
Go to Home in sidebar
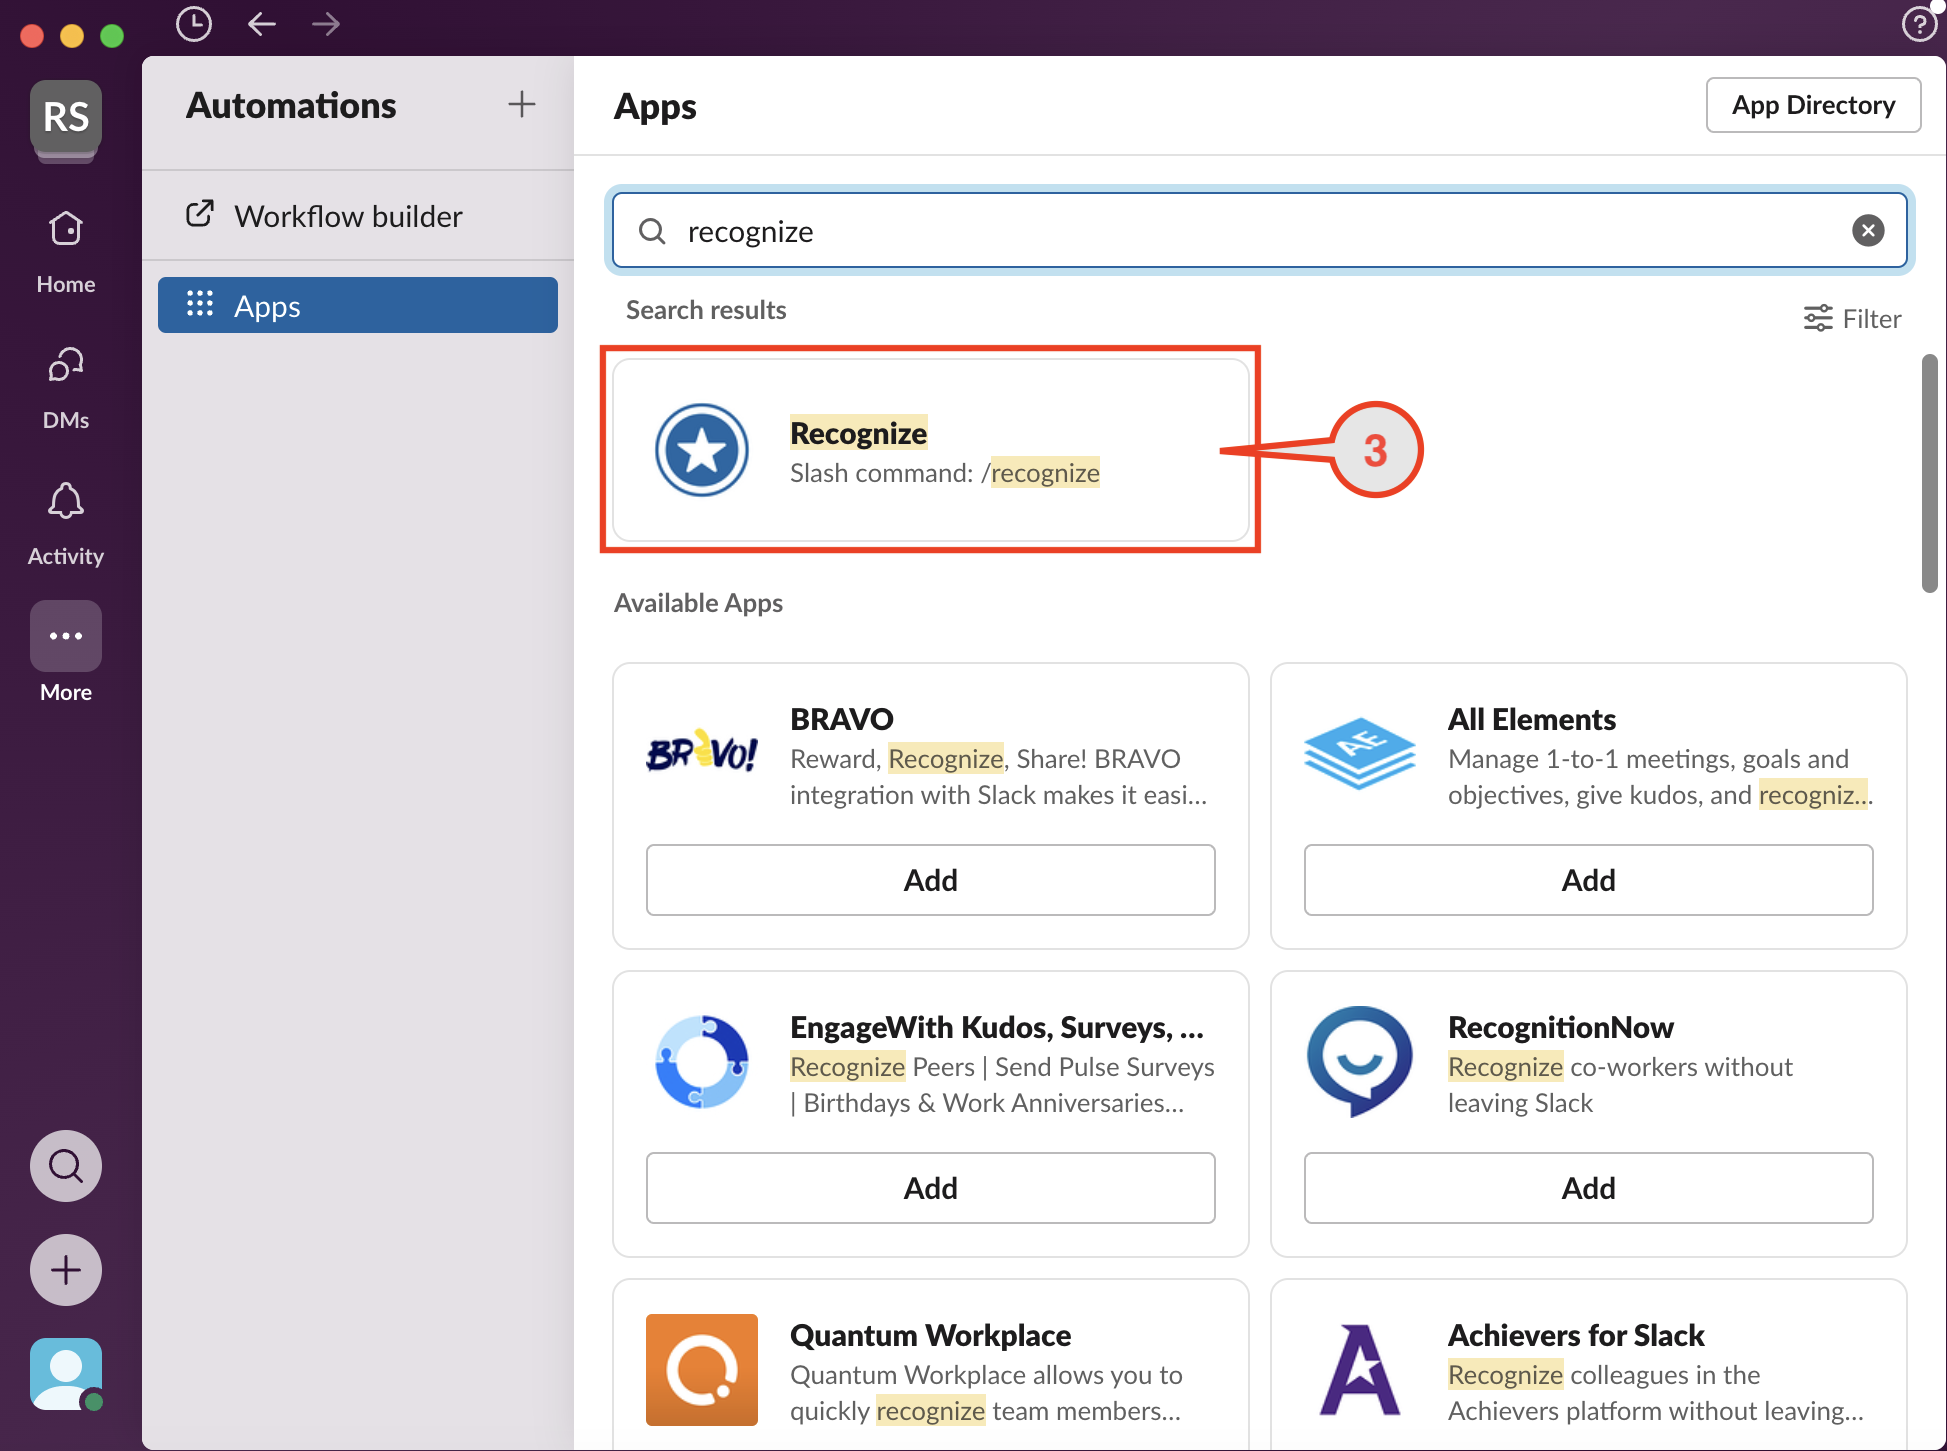click(x=66, y=252)
